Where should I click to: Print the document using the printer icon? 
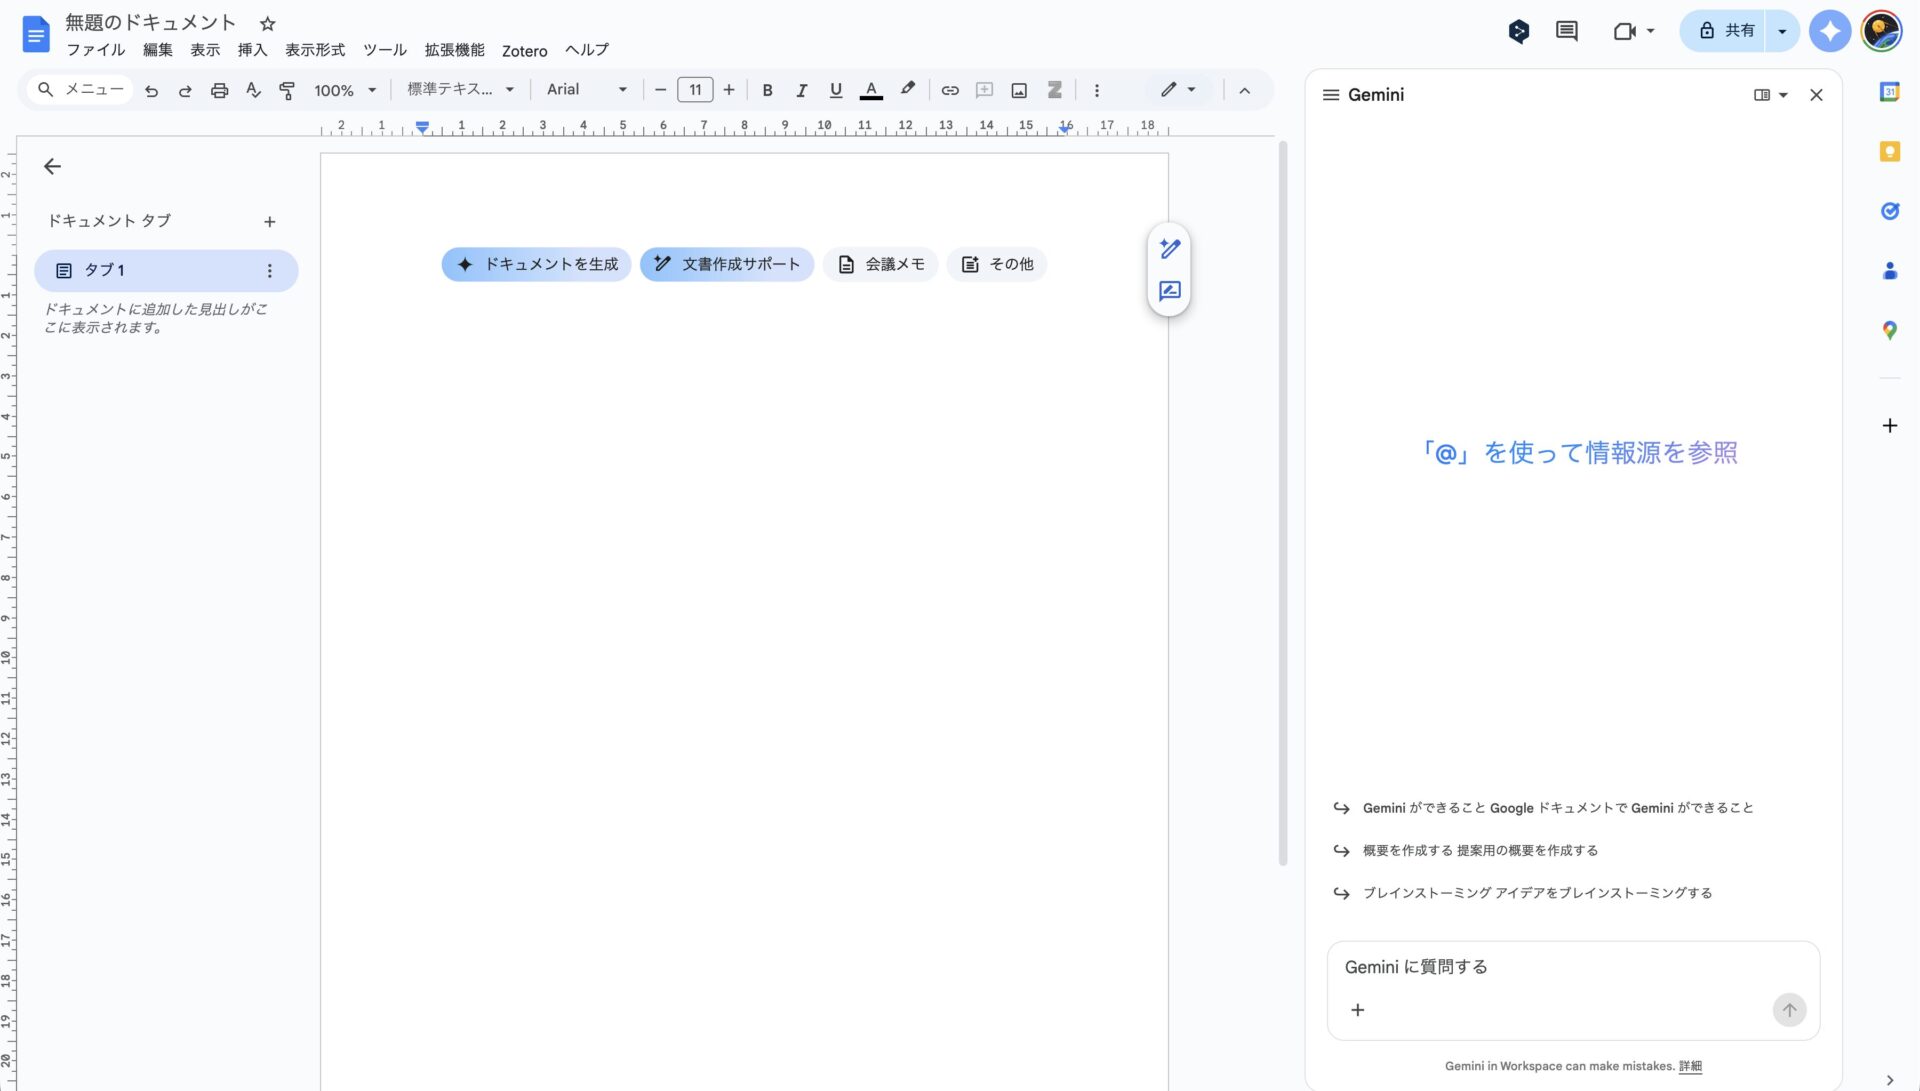click(219, 90)
